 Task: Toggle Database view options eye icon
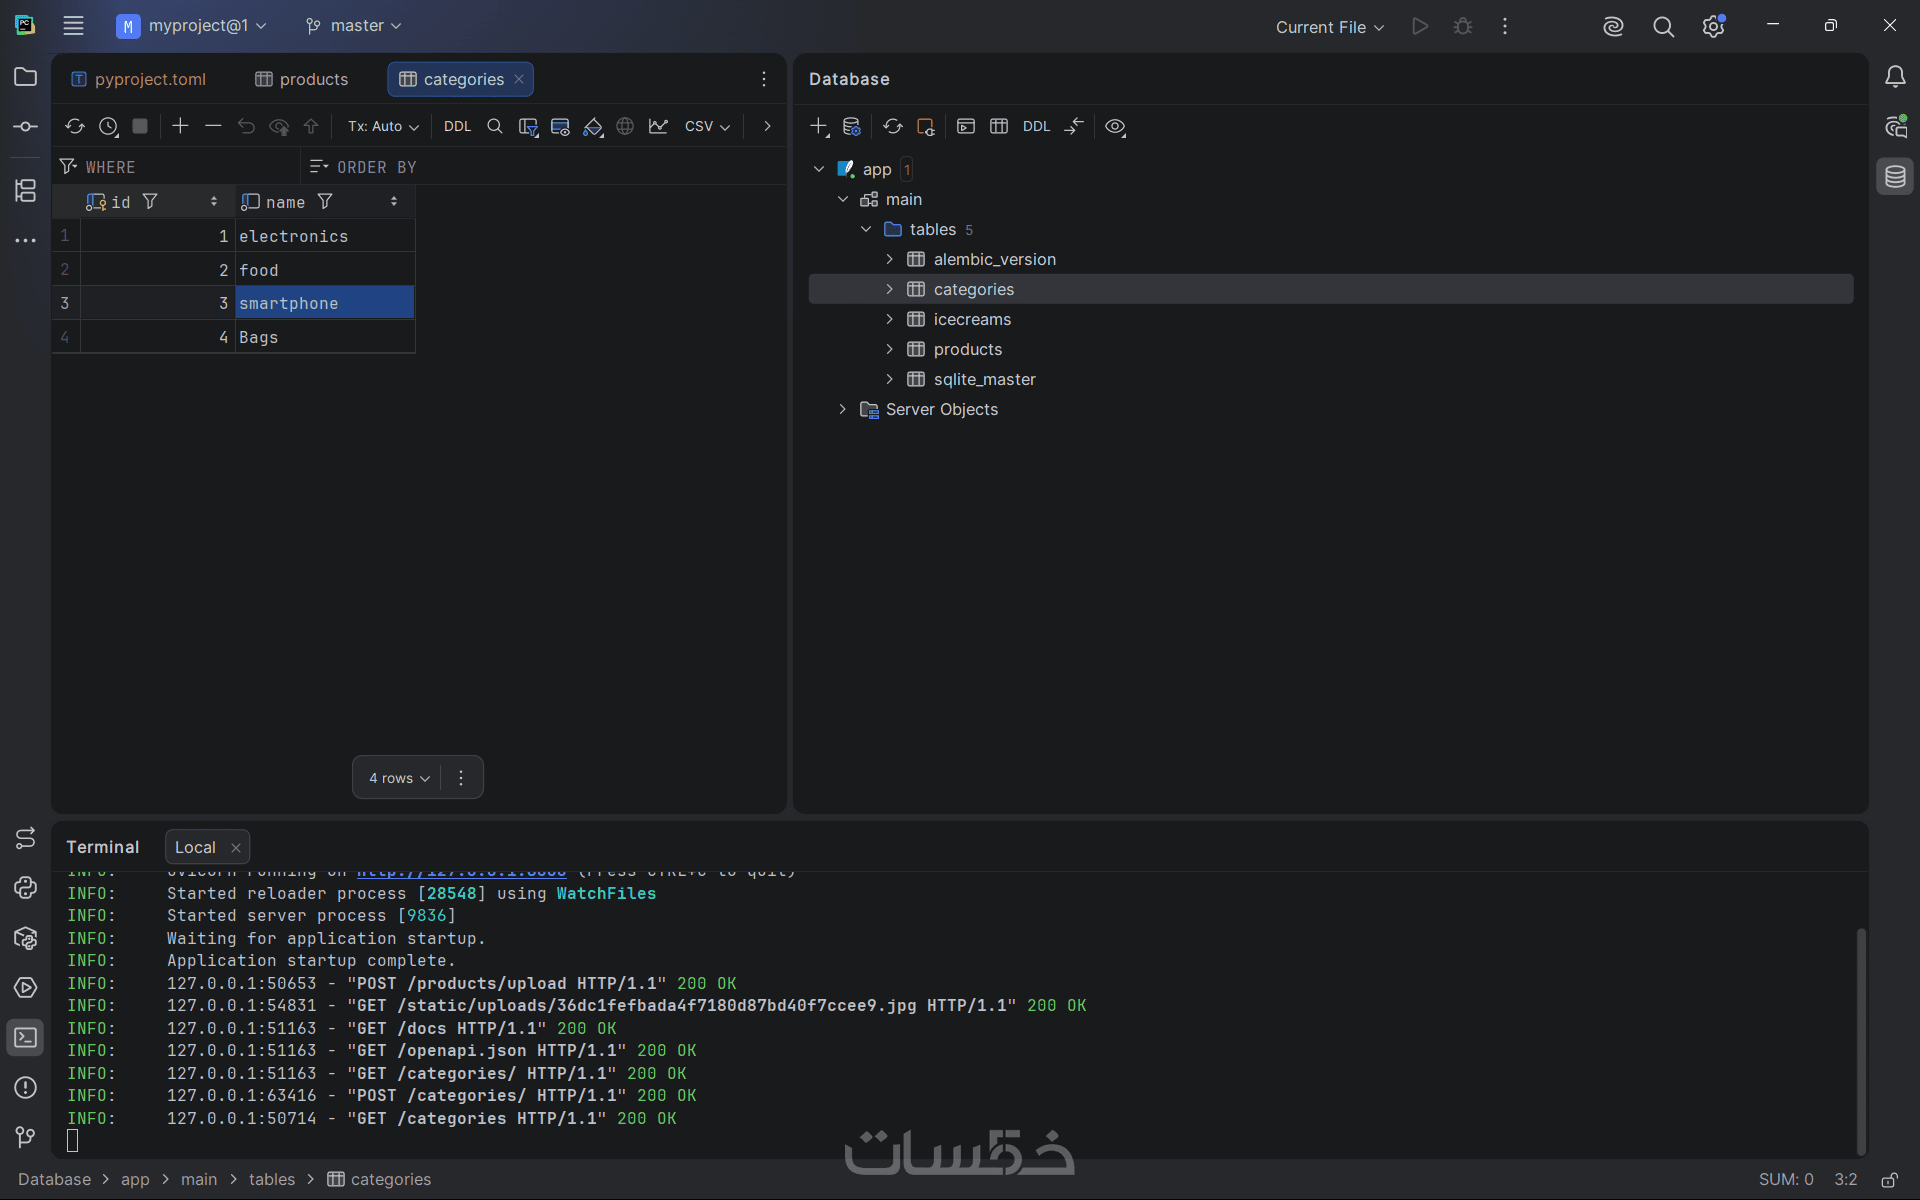click(1115, 126)
